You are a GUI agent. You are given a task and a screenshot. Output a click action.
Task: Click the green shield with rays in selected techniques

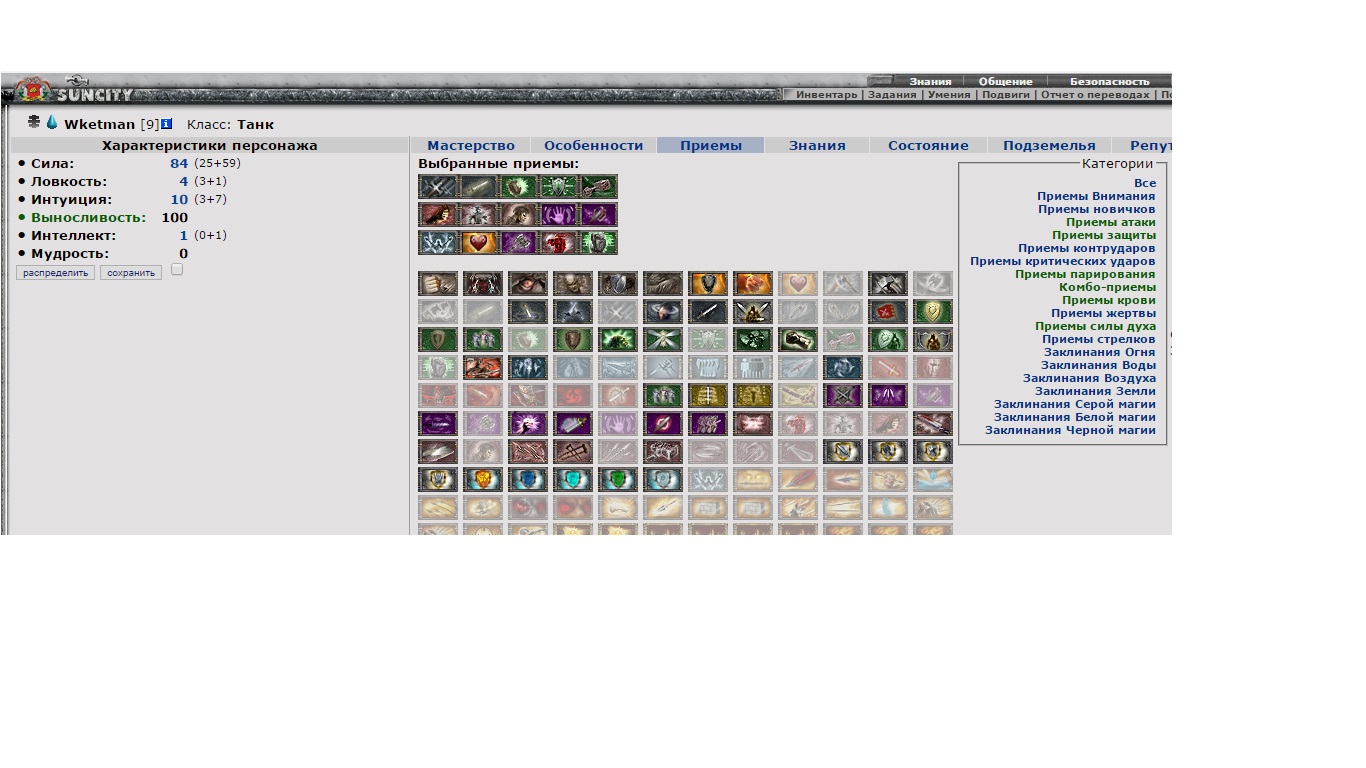click(x=558, y=187)
